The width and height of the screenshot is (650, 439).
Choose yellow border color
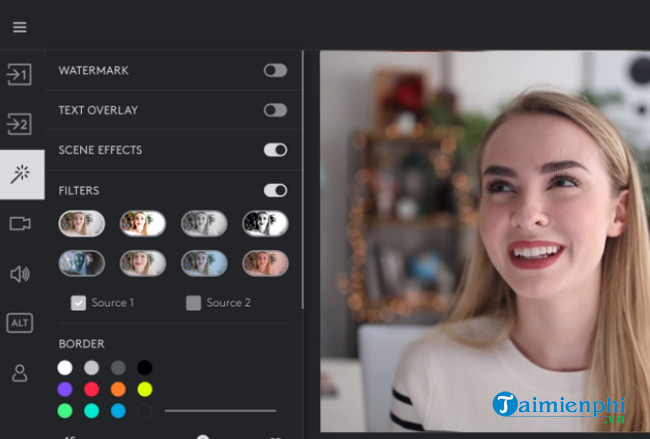tap(145, 389)
